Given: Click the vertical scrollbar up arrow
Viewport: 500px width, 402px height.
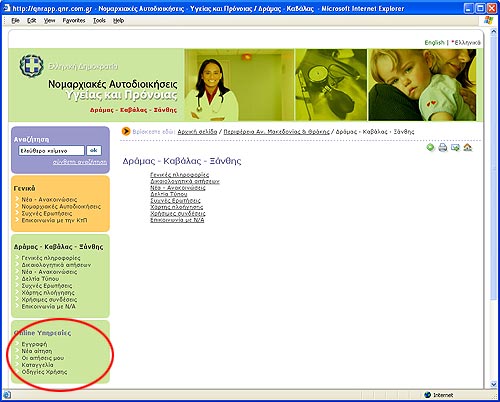Looking at the screenshot, I should 494,32.
